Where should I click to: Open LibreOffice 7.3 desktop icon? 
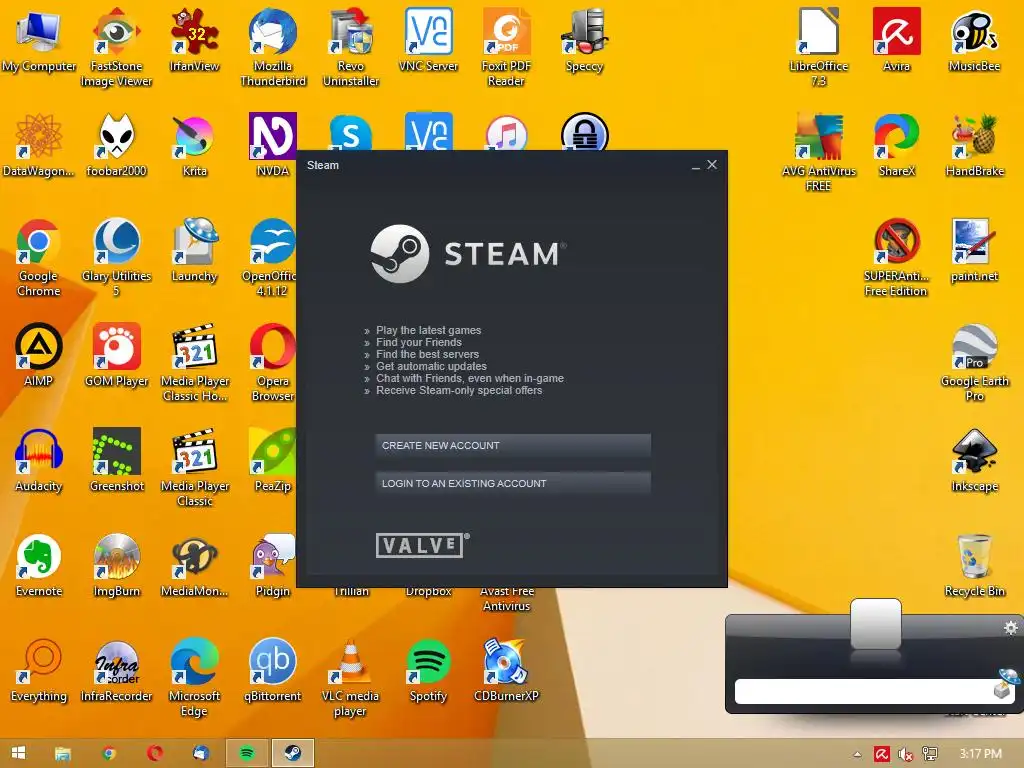[x=818, y=47]
